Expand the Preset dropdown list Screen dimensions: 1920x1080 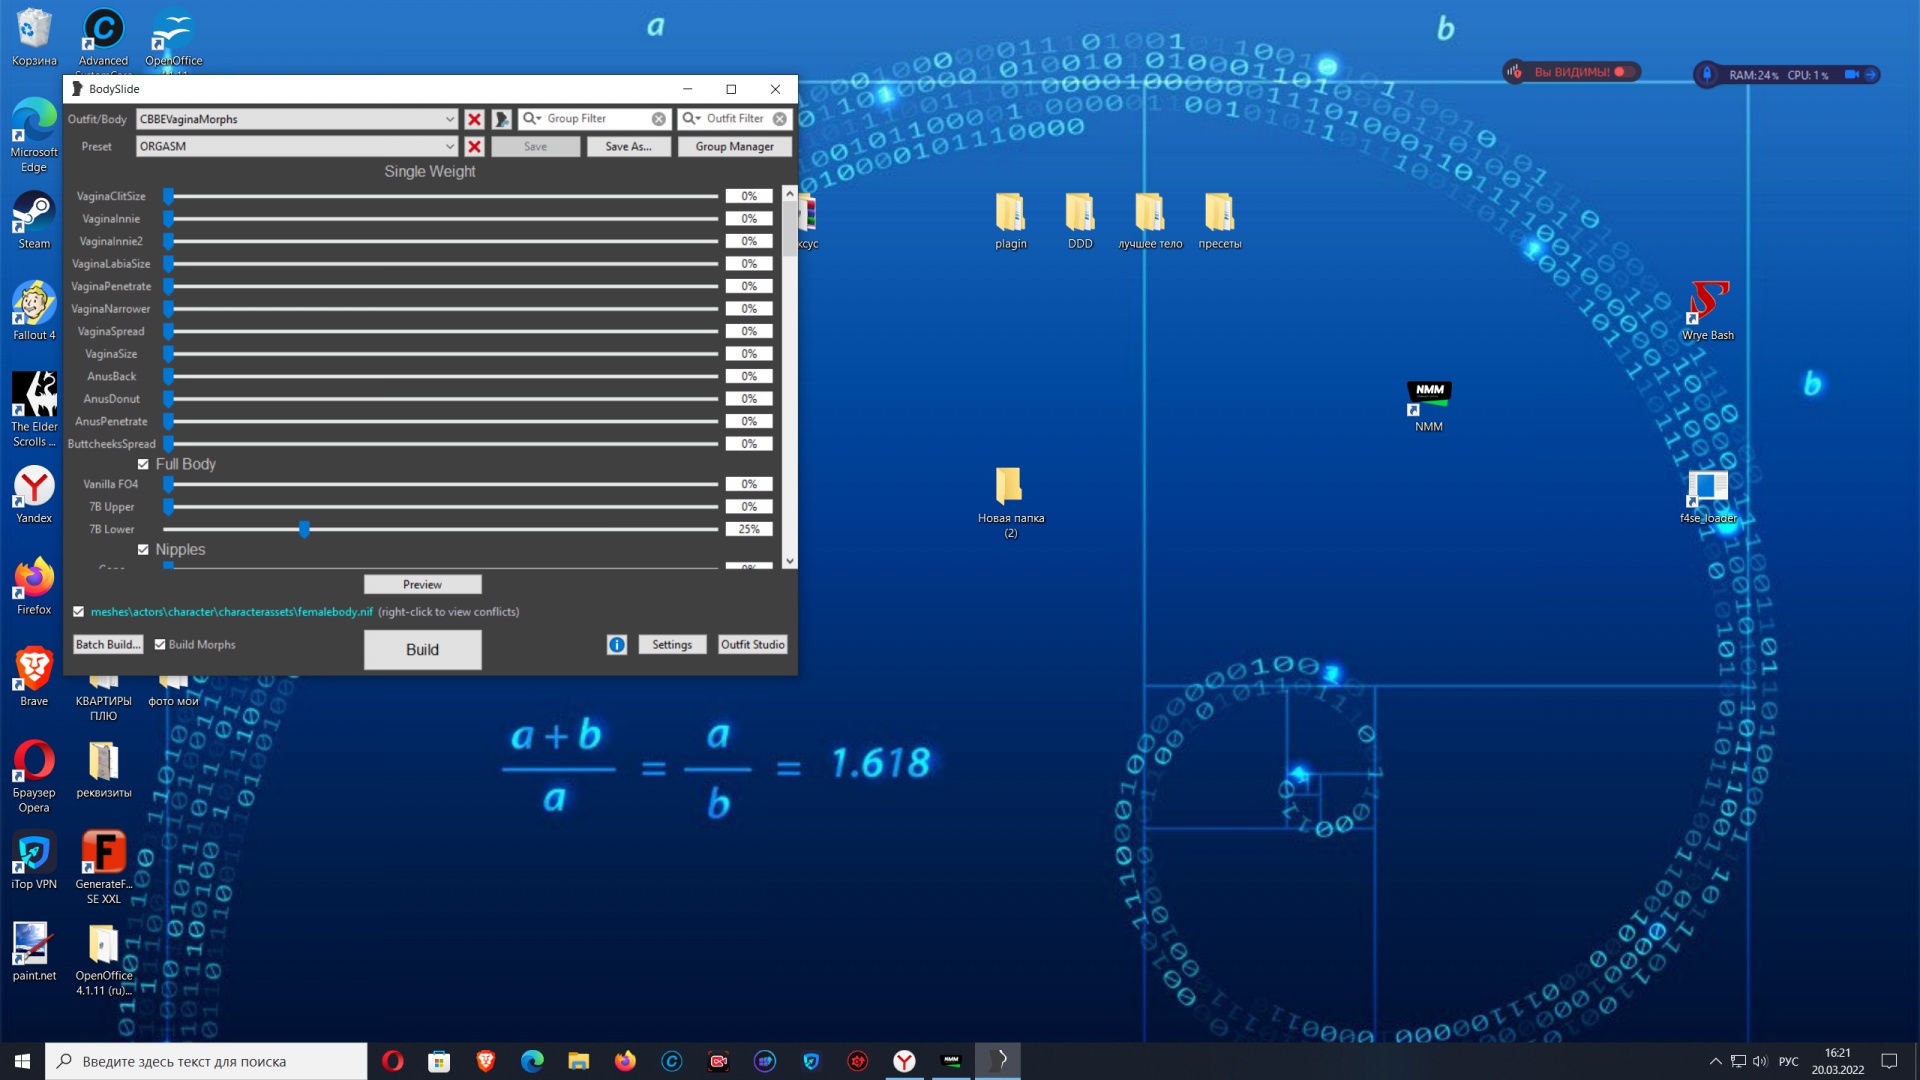[x=449, y=147]
